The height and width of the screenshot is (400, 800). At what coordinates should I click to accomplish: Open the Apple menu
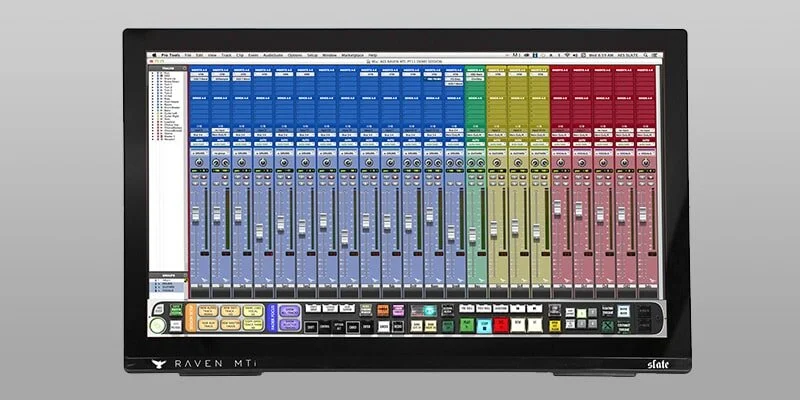154,55
